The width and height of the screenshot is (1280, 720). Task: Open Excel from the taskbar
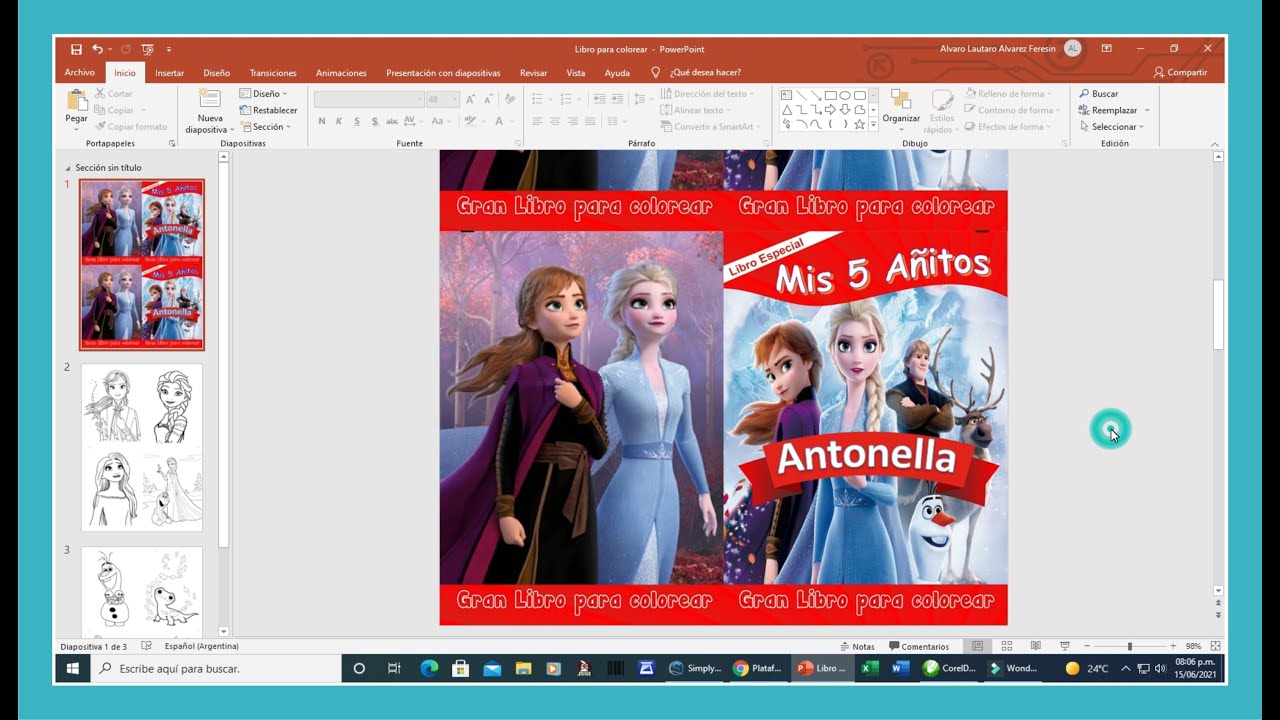pyautogui.click(x=870, y=668)
